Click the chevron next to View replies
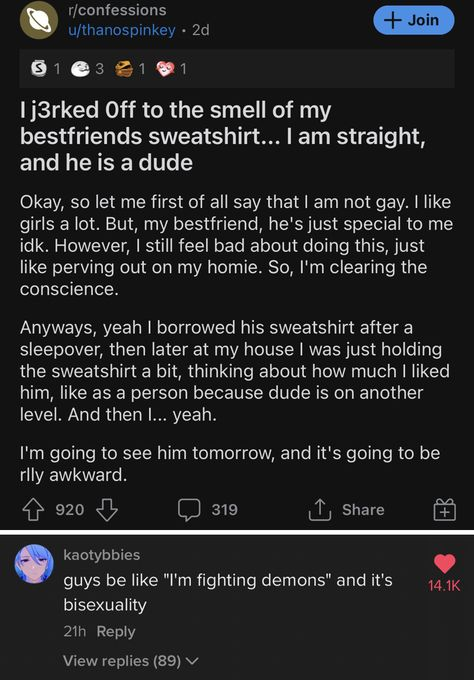 coord(192,661)
